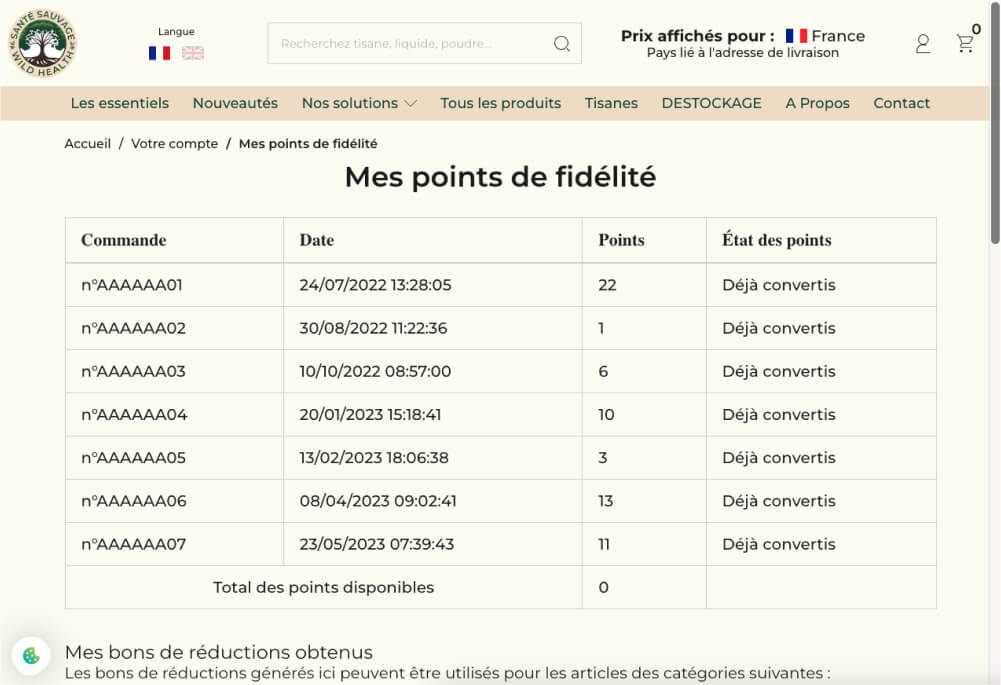Click Date column header
This screenshot has height=685, width=1001.
point(317,240)
